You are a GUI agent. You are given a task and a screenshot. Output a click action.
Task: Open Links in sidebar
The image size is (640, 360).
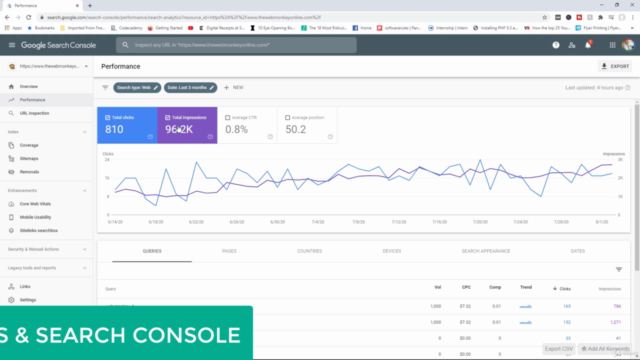25,287
